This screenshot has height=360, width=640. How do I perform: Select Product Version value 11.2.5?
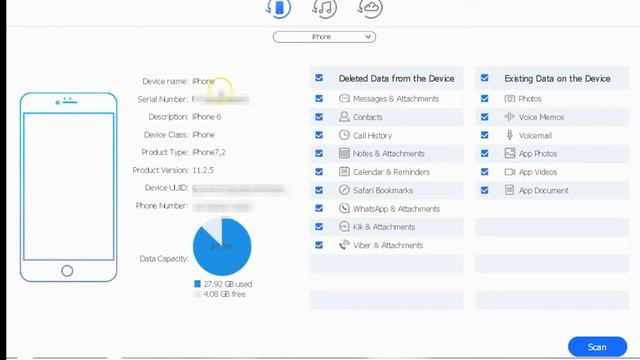tap(203, 170)
